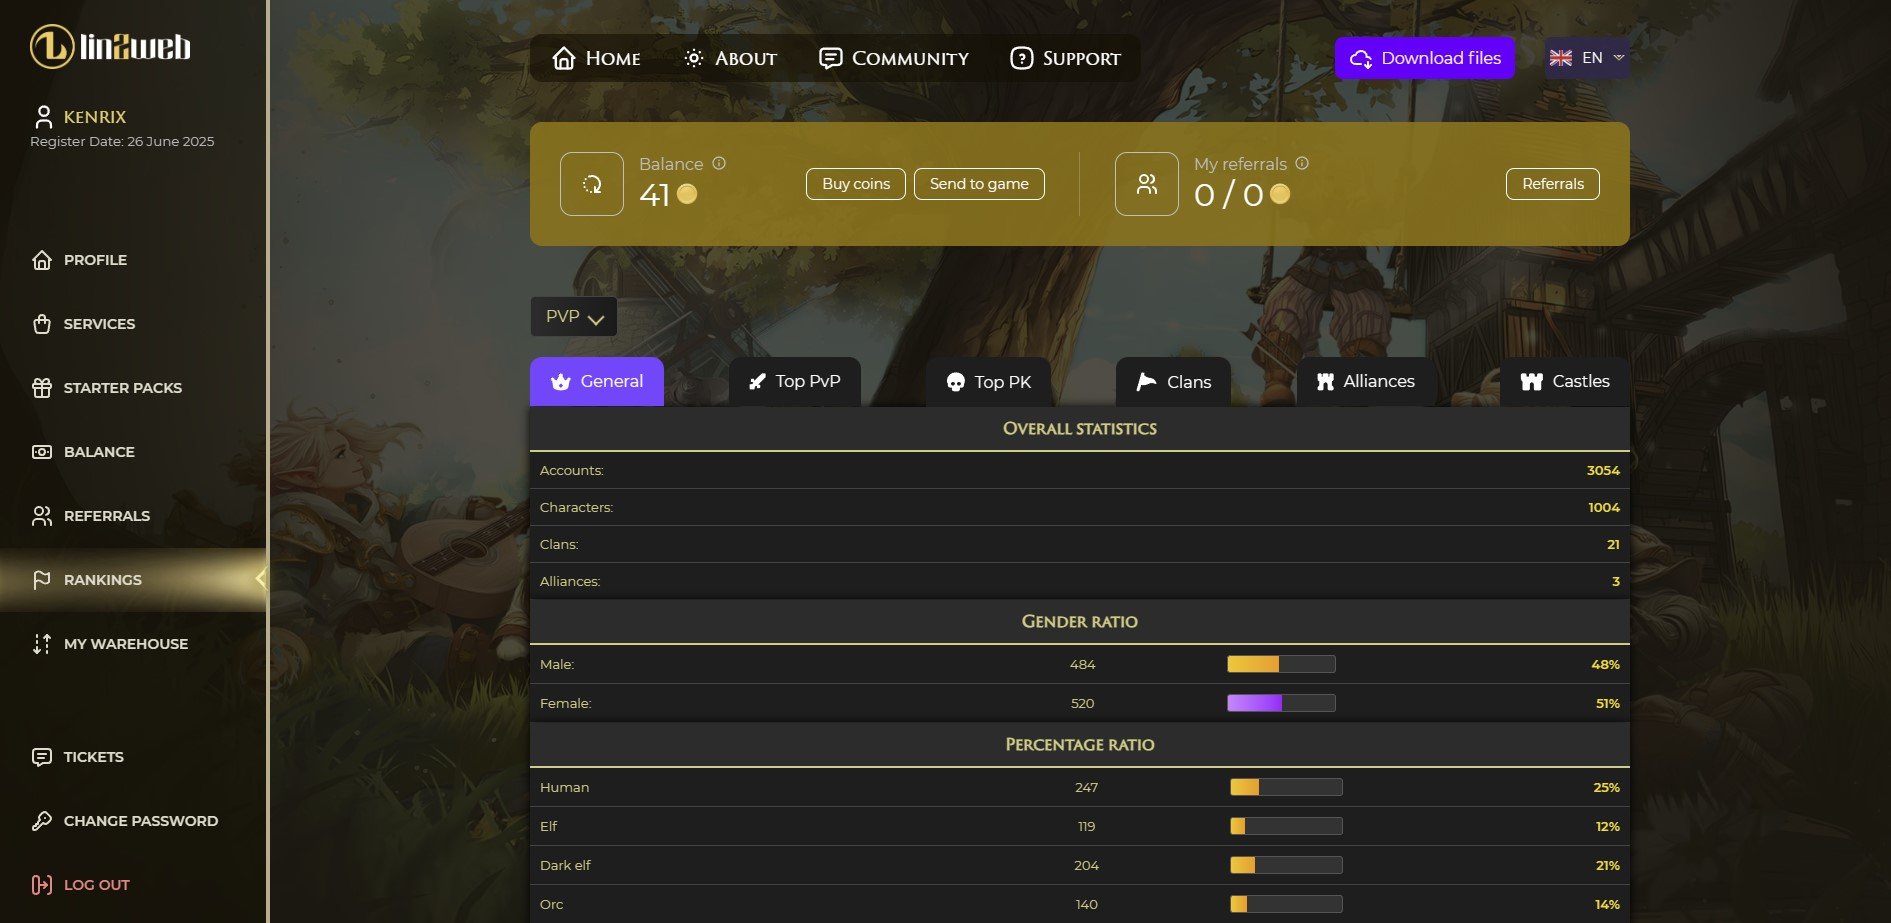Click the Profile house icon in sidebar
1891x923 pixels.
pyautogui.click(x=42, y=260)
